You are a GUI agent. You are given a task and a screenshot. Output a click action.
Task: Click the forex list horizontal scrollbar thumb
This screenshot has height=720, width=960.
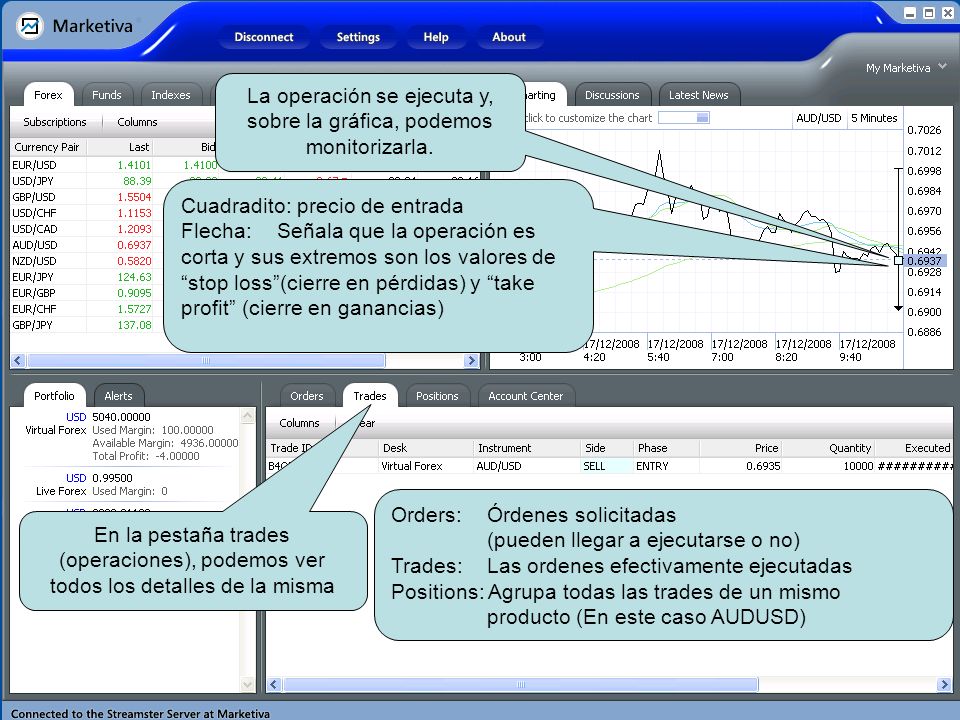(x=206, y=361)
